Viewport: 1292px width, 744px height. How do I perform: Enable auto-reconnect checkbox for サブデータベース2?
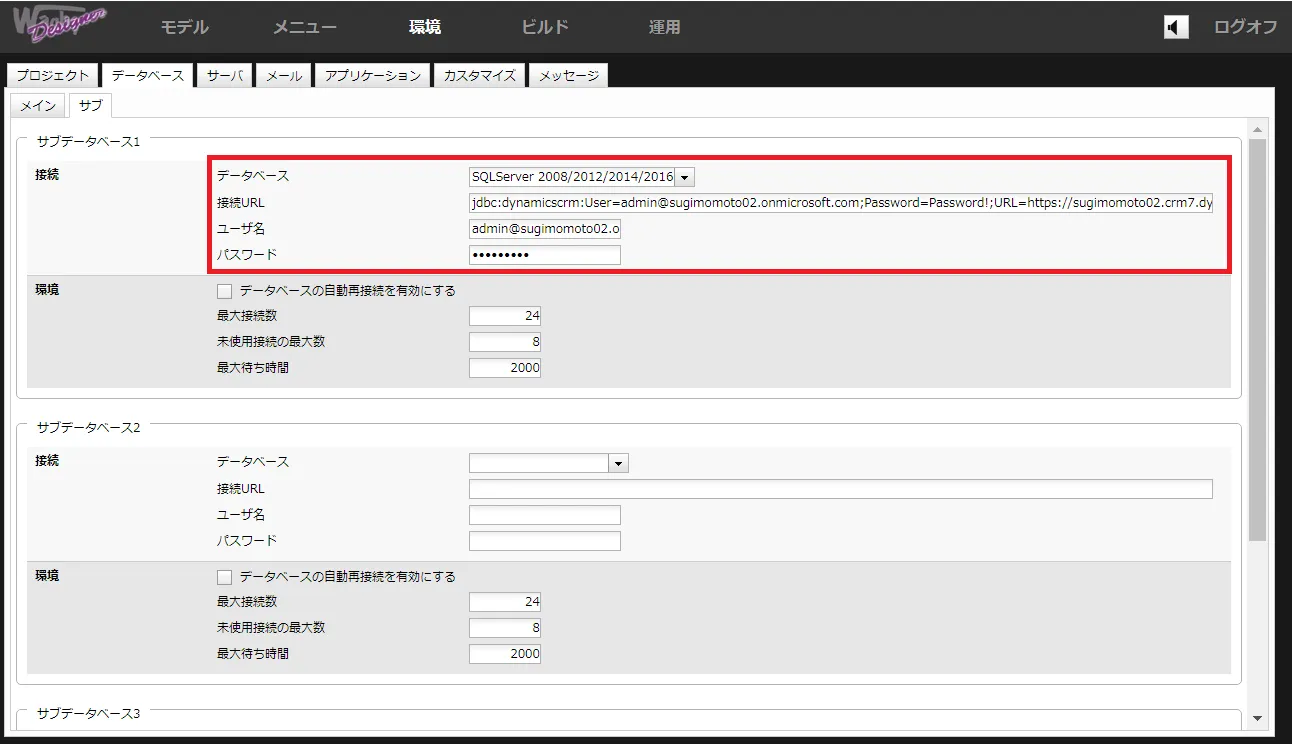[224, 577]
